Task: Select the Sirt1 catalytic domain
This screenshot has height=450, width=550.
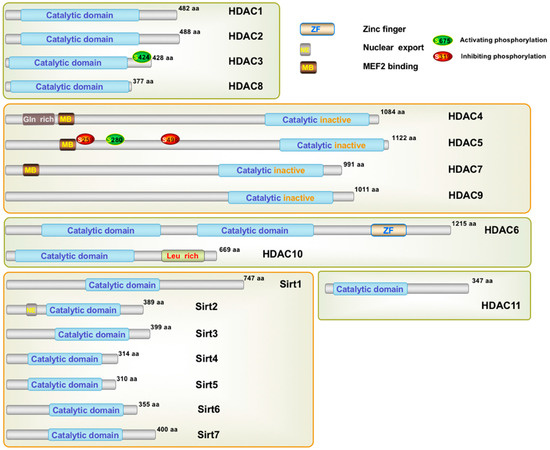Action: (x=122, y=285)
